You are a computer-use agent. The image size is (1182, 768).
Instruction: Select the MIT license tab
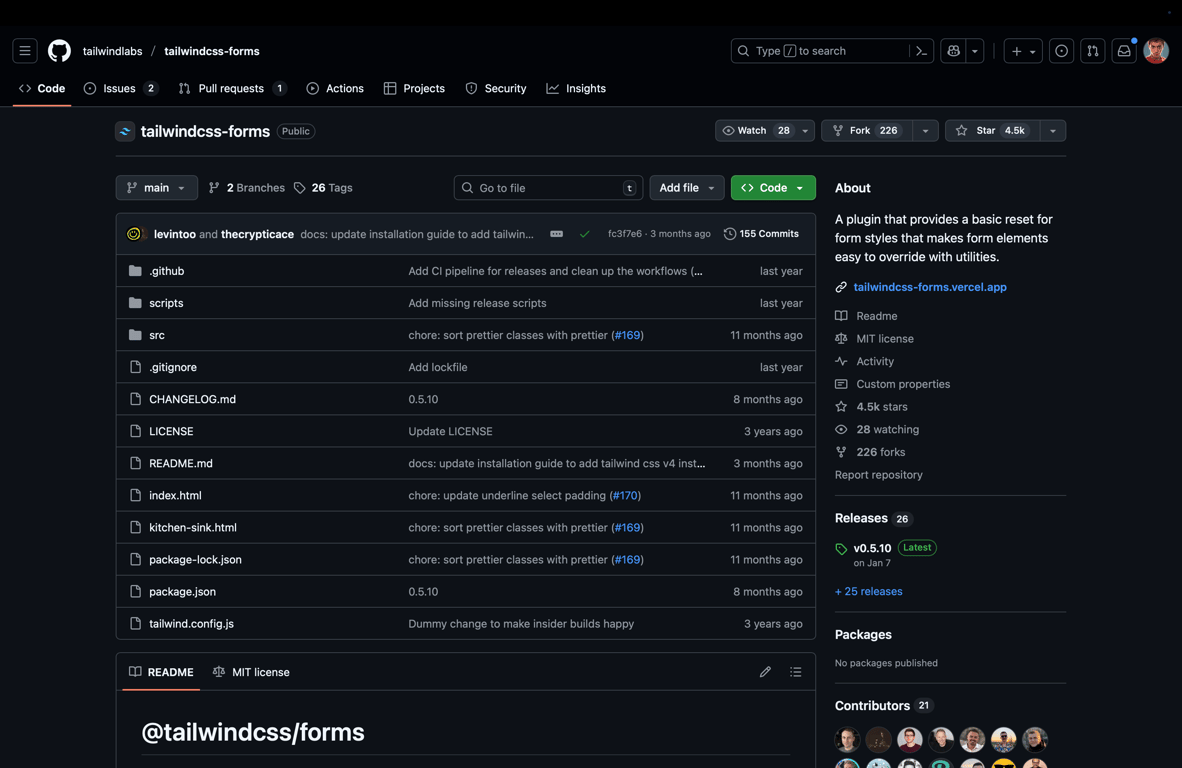[x=251, y=672]
